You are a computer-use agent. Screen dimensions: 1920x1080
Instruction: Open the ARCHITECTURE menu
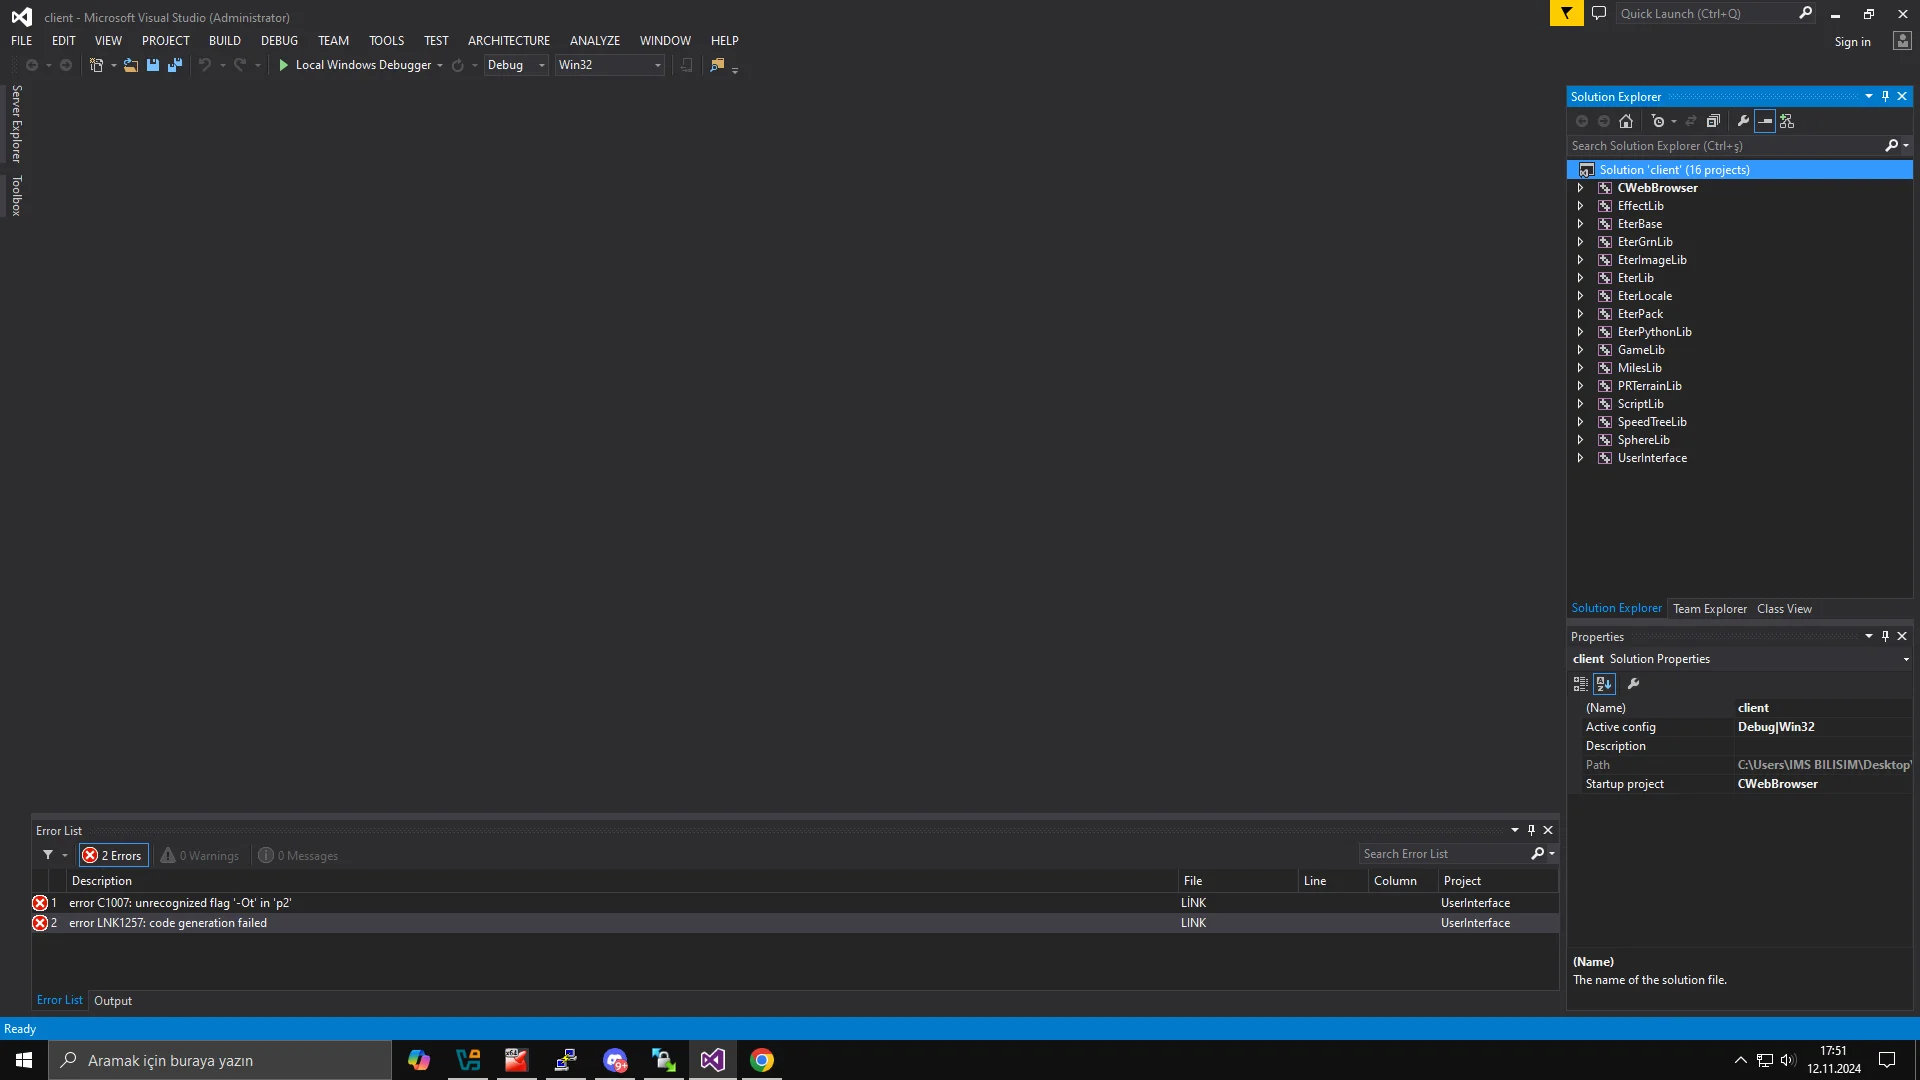coord(509,41)
